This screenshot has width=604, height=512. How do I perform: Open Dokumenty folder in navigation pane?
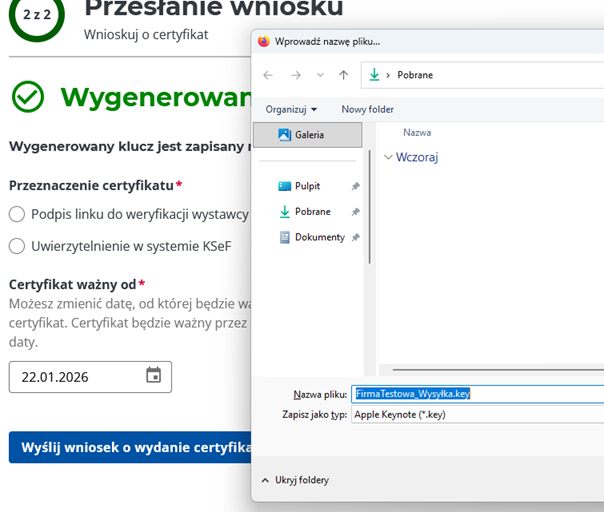coord(319,237)
